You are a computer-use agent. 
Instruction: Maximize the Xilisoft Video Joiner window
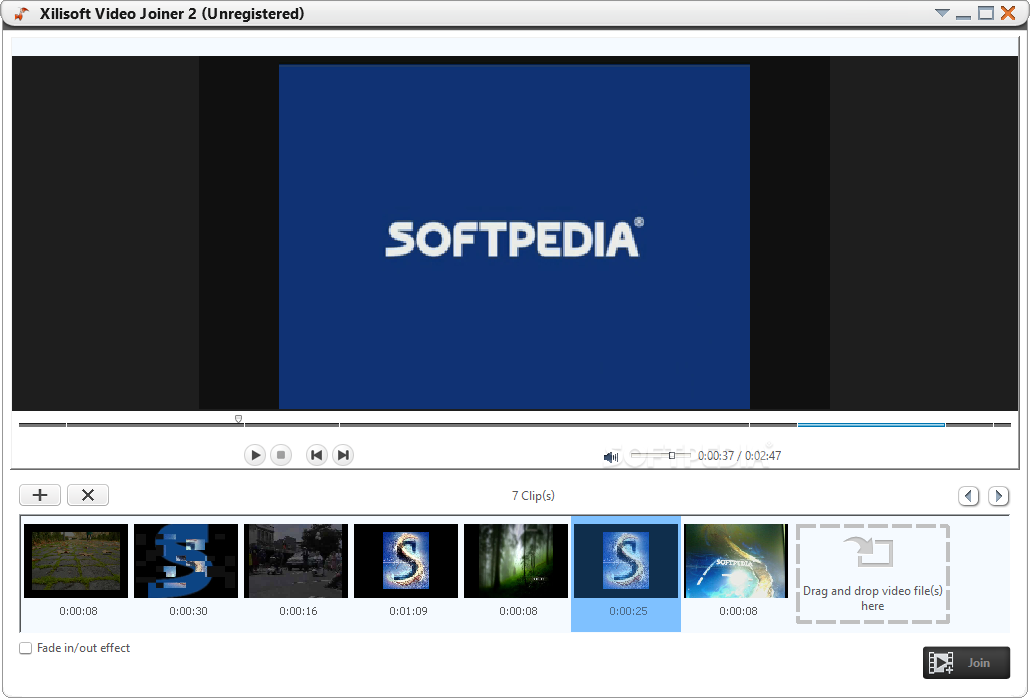click(x=986, y=13)
